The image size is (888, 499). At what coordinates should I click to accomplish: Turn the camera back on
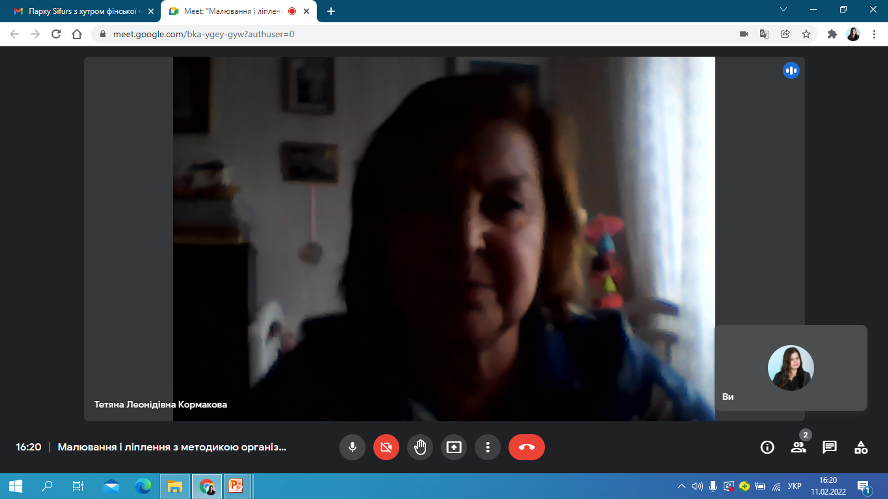(x=386, y=447)
